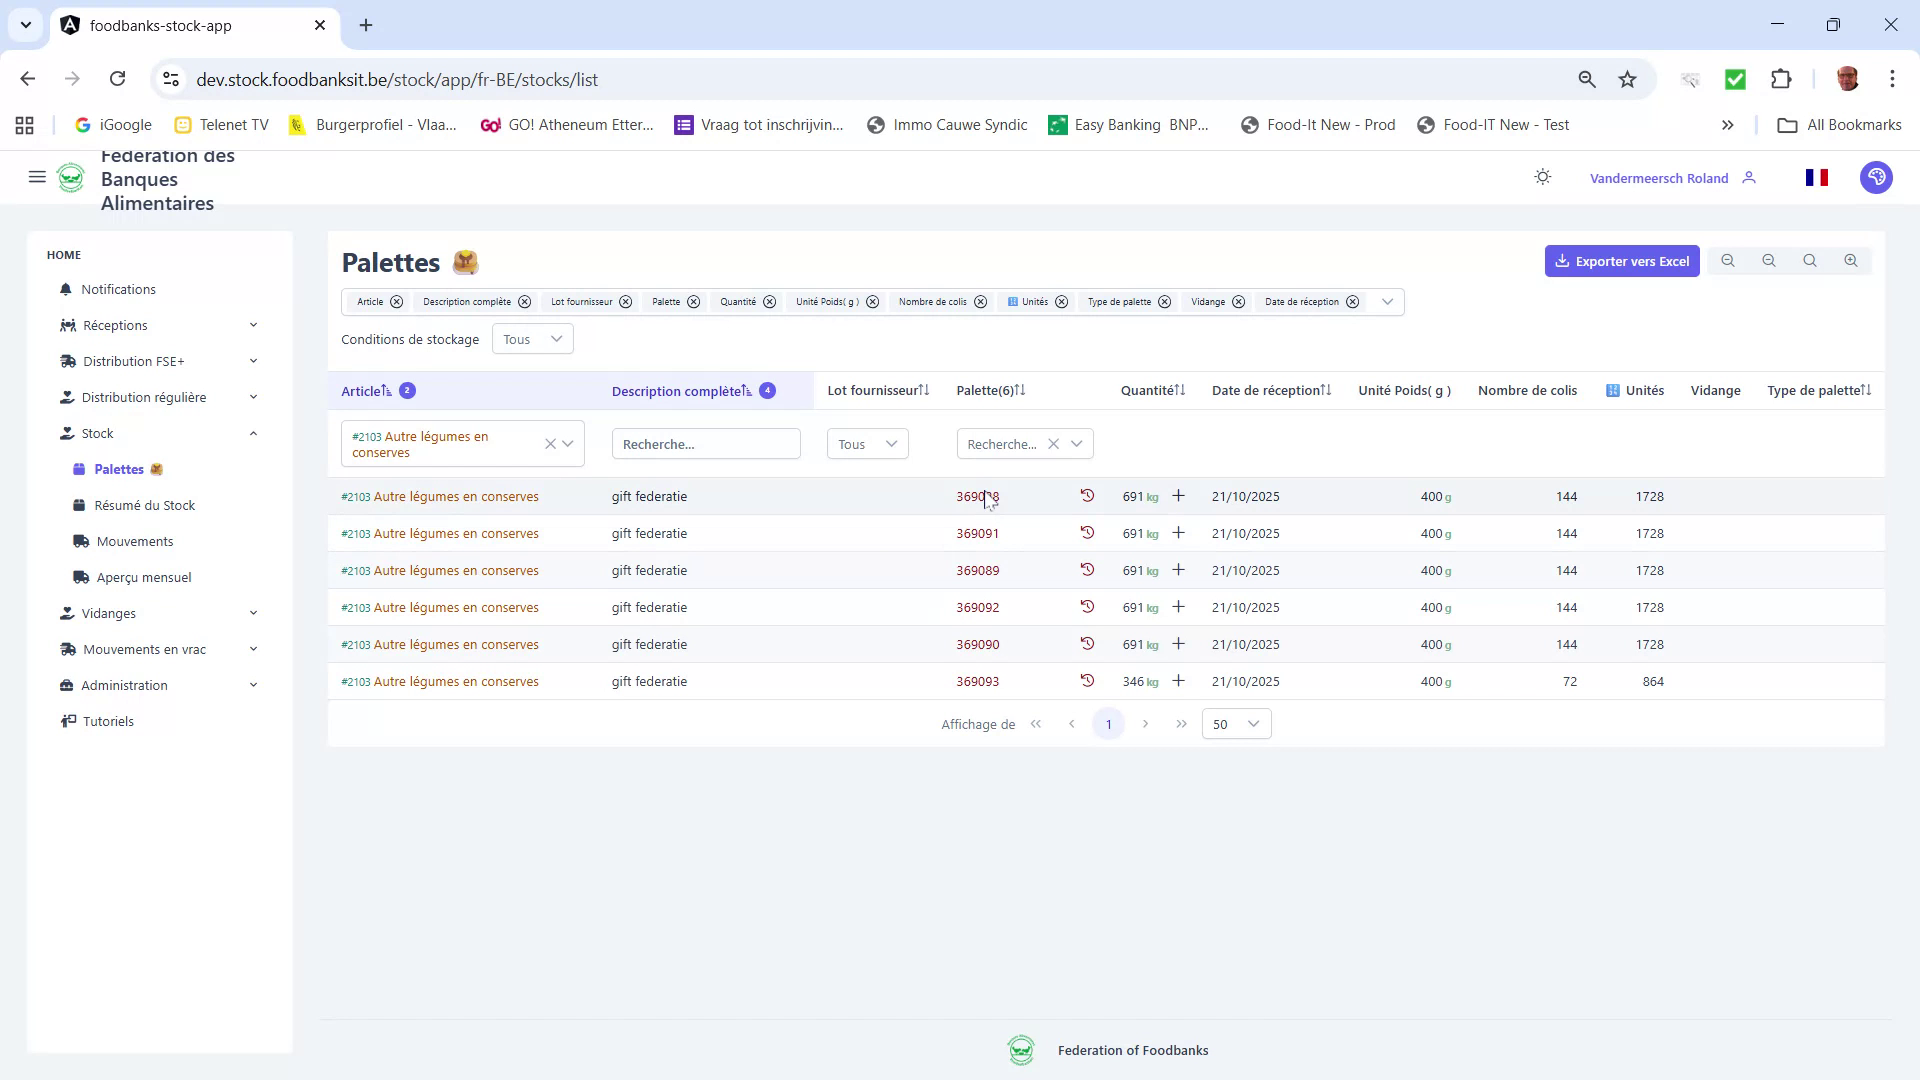Viewport: 1920px width, 1080px height.
Task: Click the blue icon beside Unités header
Action: 1612,390
